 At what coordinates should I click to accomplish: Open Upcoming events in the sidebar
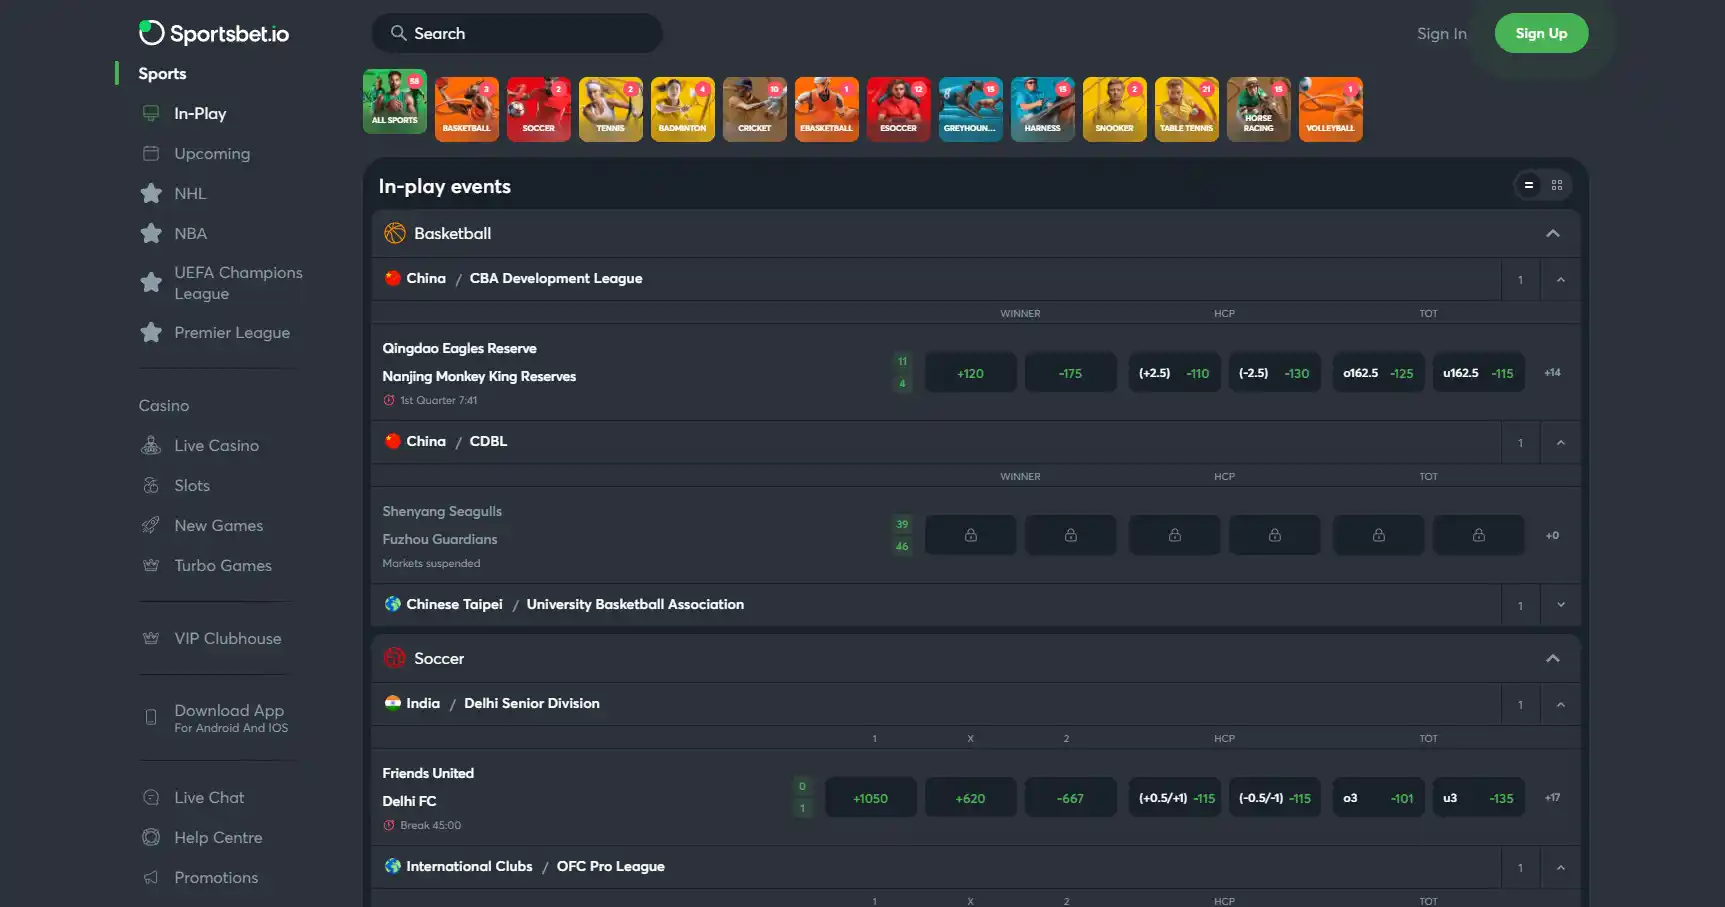pyautogui.click(x=212, y=153)
